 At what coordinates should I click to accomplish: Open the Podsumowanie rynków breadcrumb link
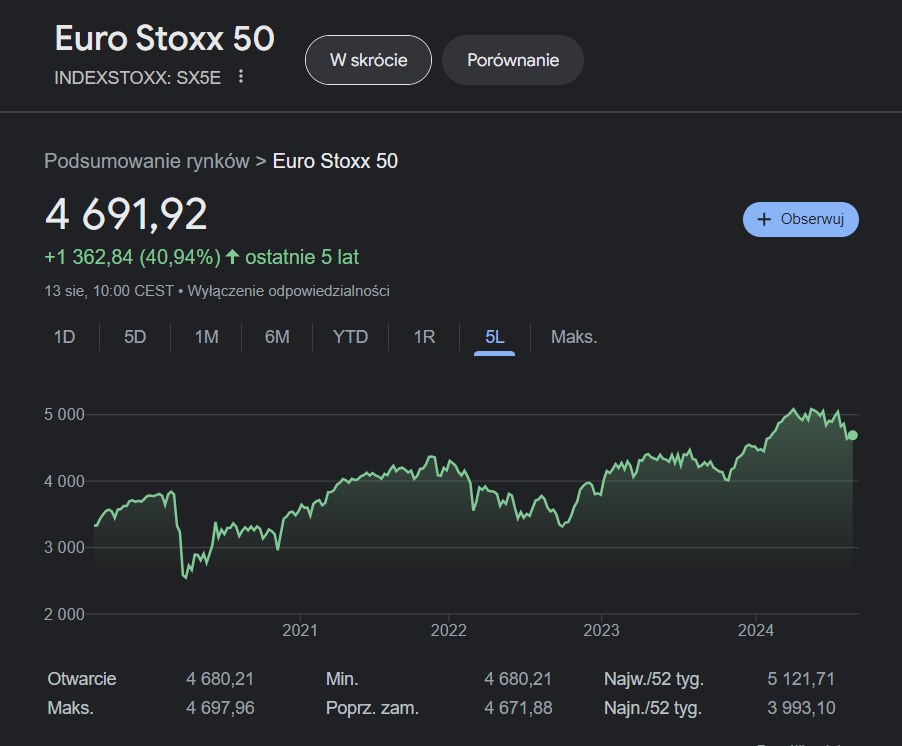click(147, 161)
